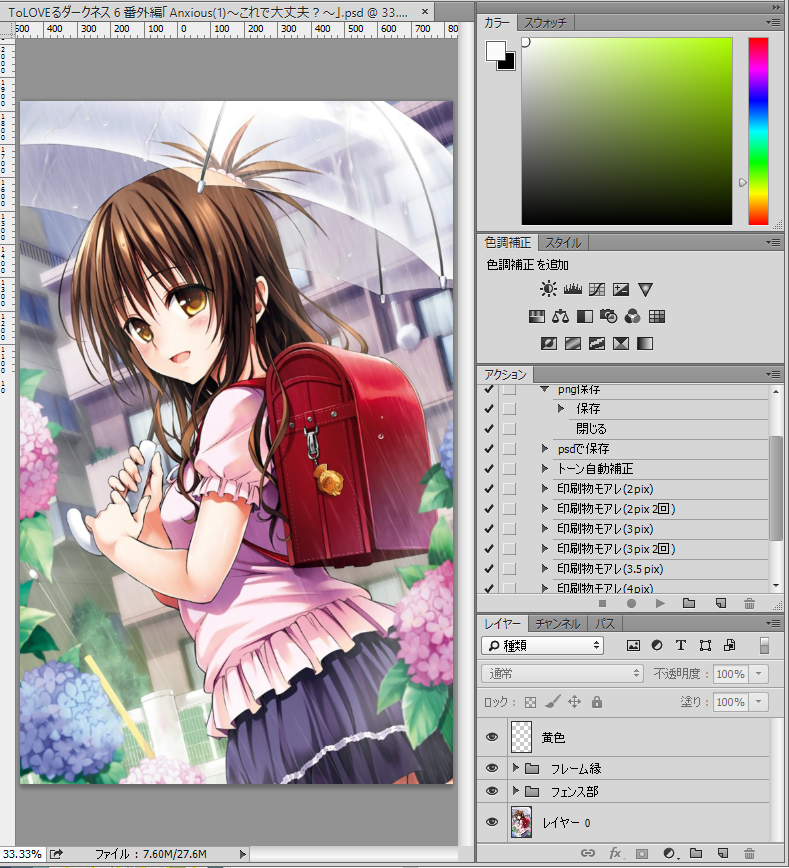Open the 塗り fill slider arrow

pyautogui.click(x=759, y=702)
